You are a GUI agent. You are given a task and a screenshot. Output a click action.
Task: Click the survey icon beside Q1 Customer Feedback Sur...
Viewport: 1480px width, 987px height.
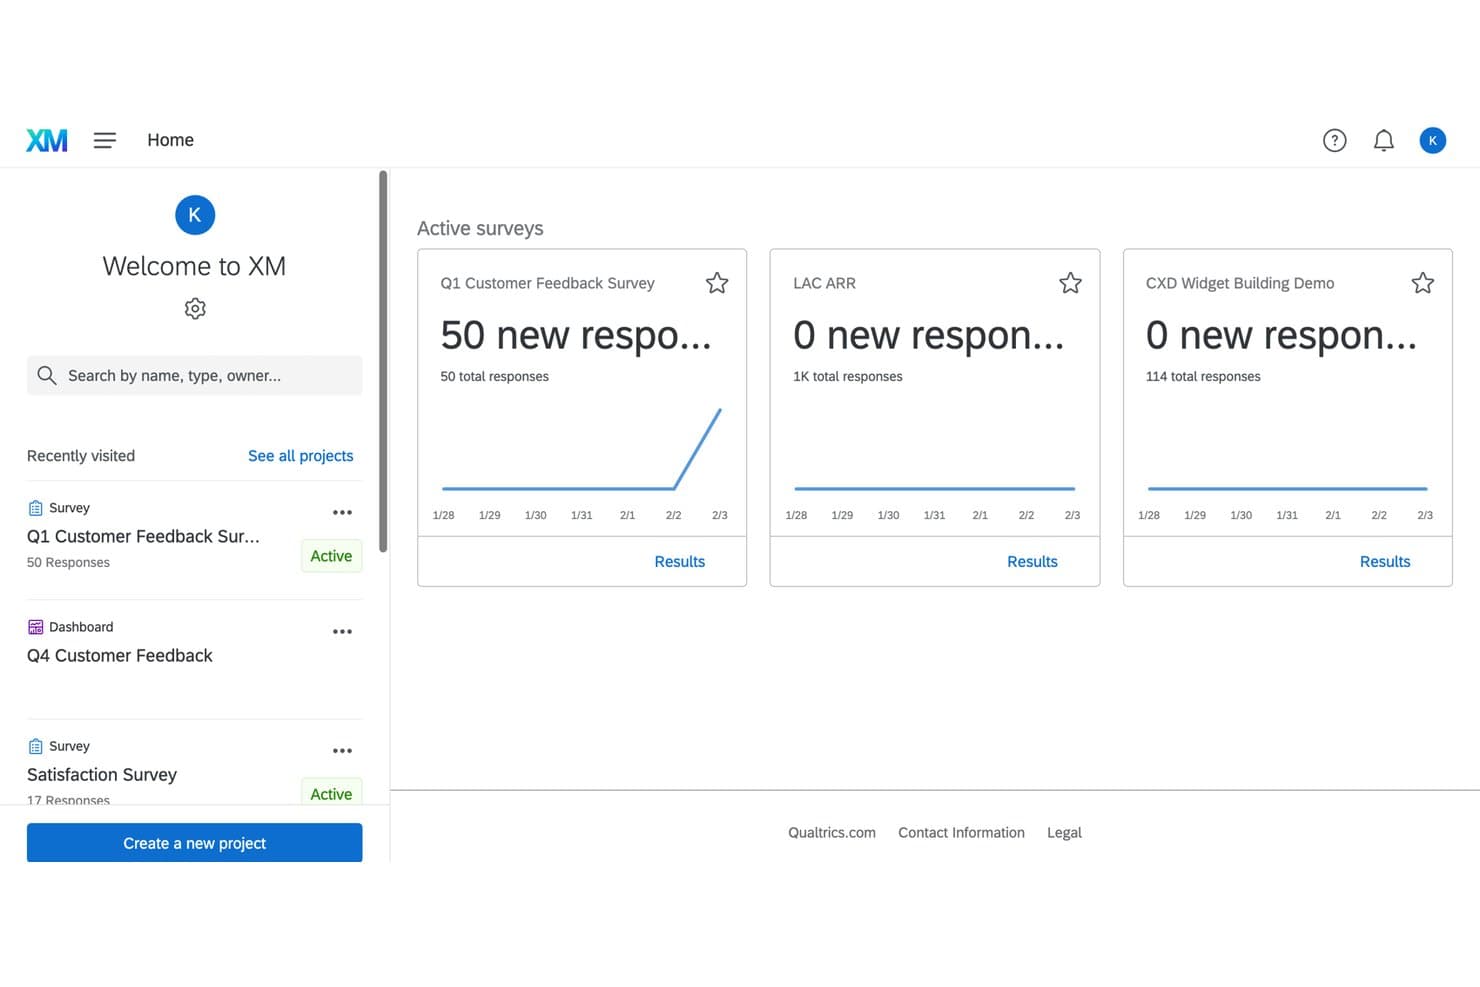35,508
